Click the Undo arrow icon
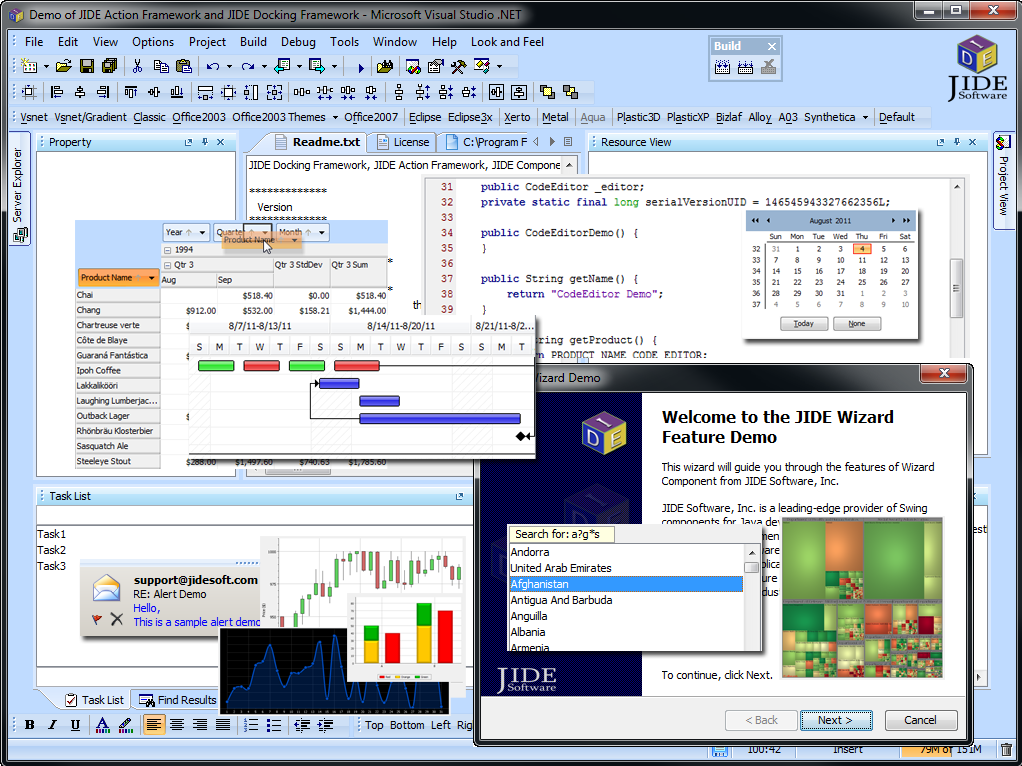This screenshot has width=1022, height=766. coord(213,67)
